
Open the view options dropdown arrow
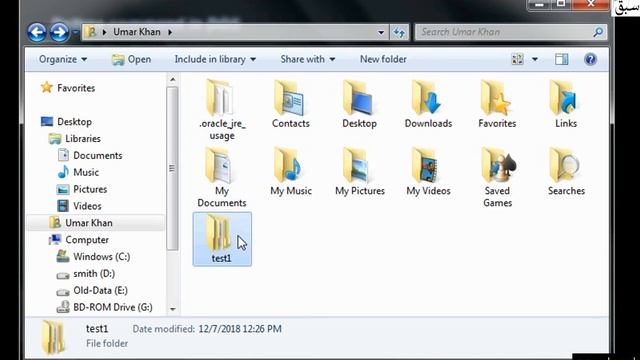pyautogui.click(x=535, y=60)
